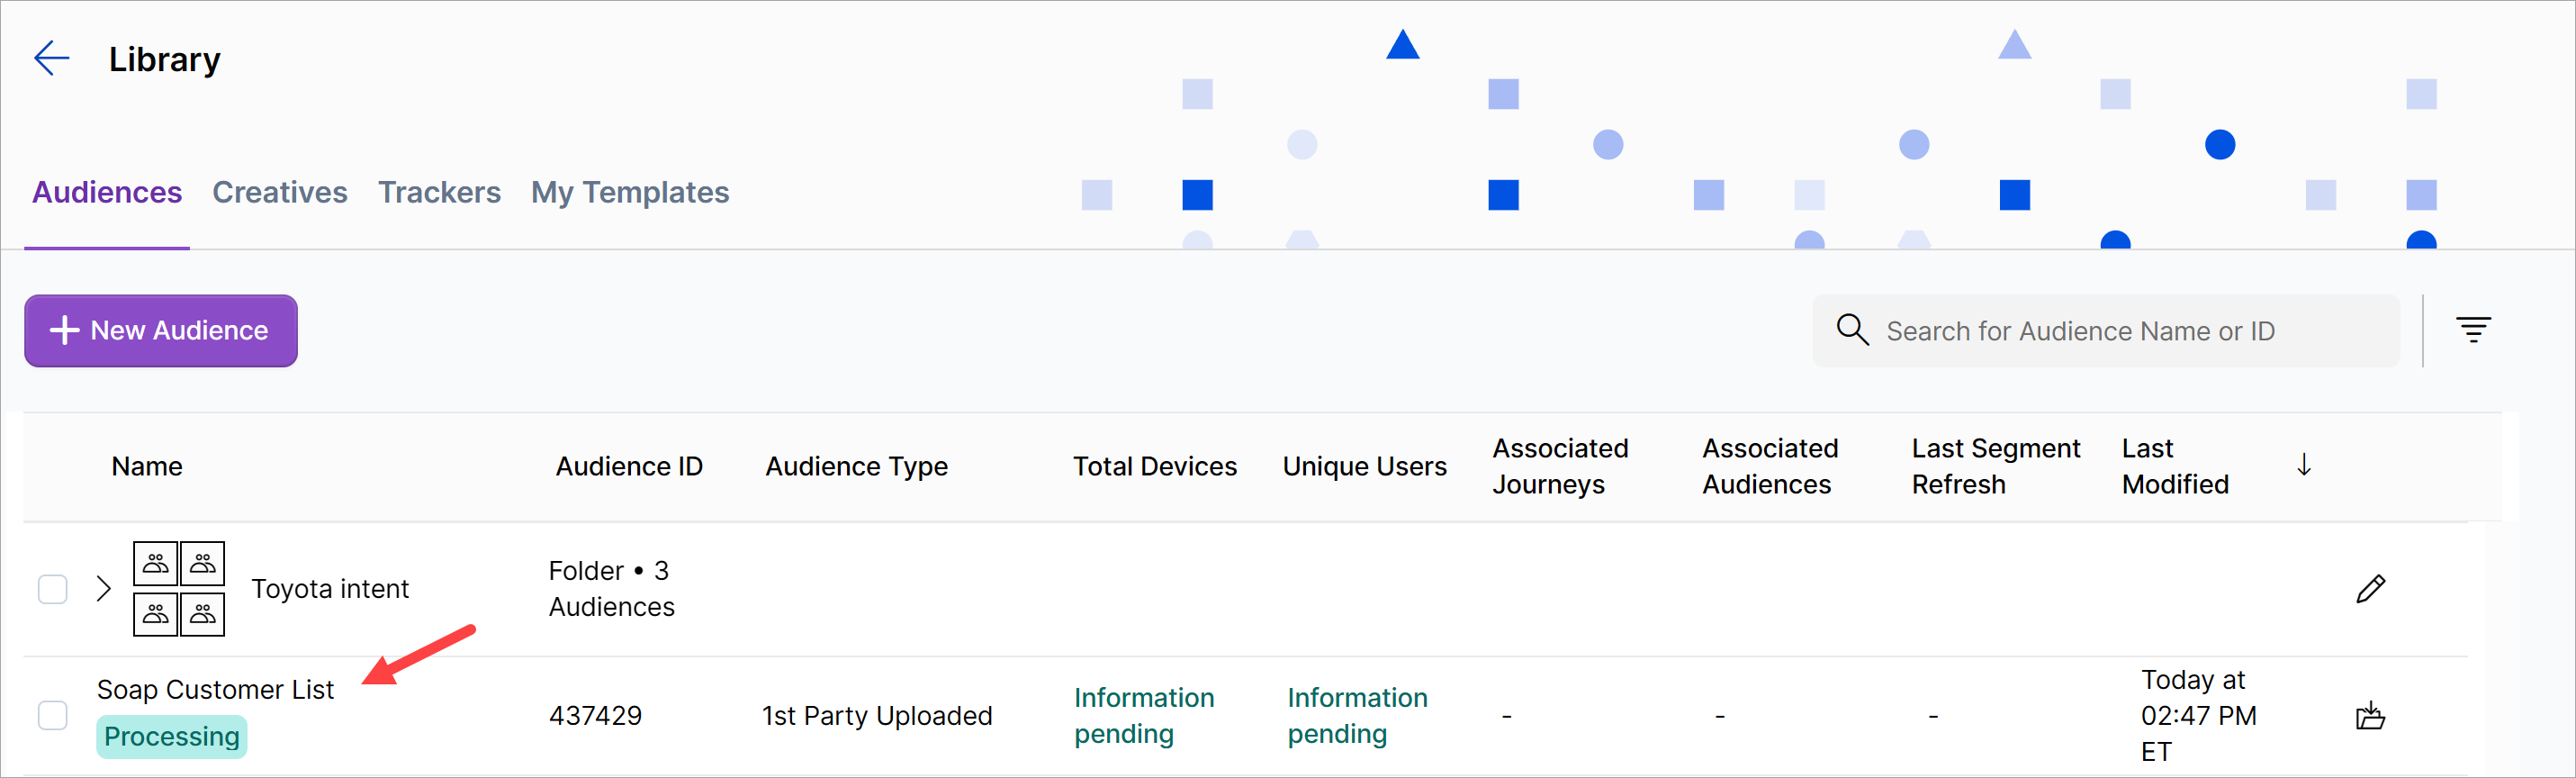2576x778 pixels.
Task: Click the edit pencil for Toyota intent
Action: (2370, 589)
